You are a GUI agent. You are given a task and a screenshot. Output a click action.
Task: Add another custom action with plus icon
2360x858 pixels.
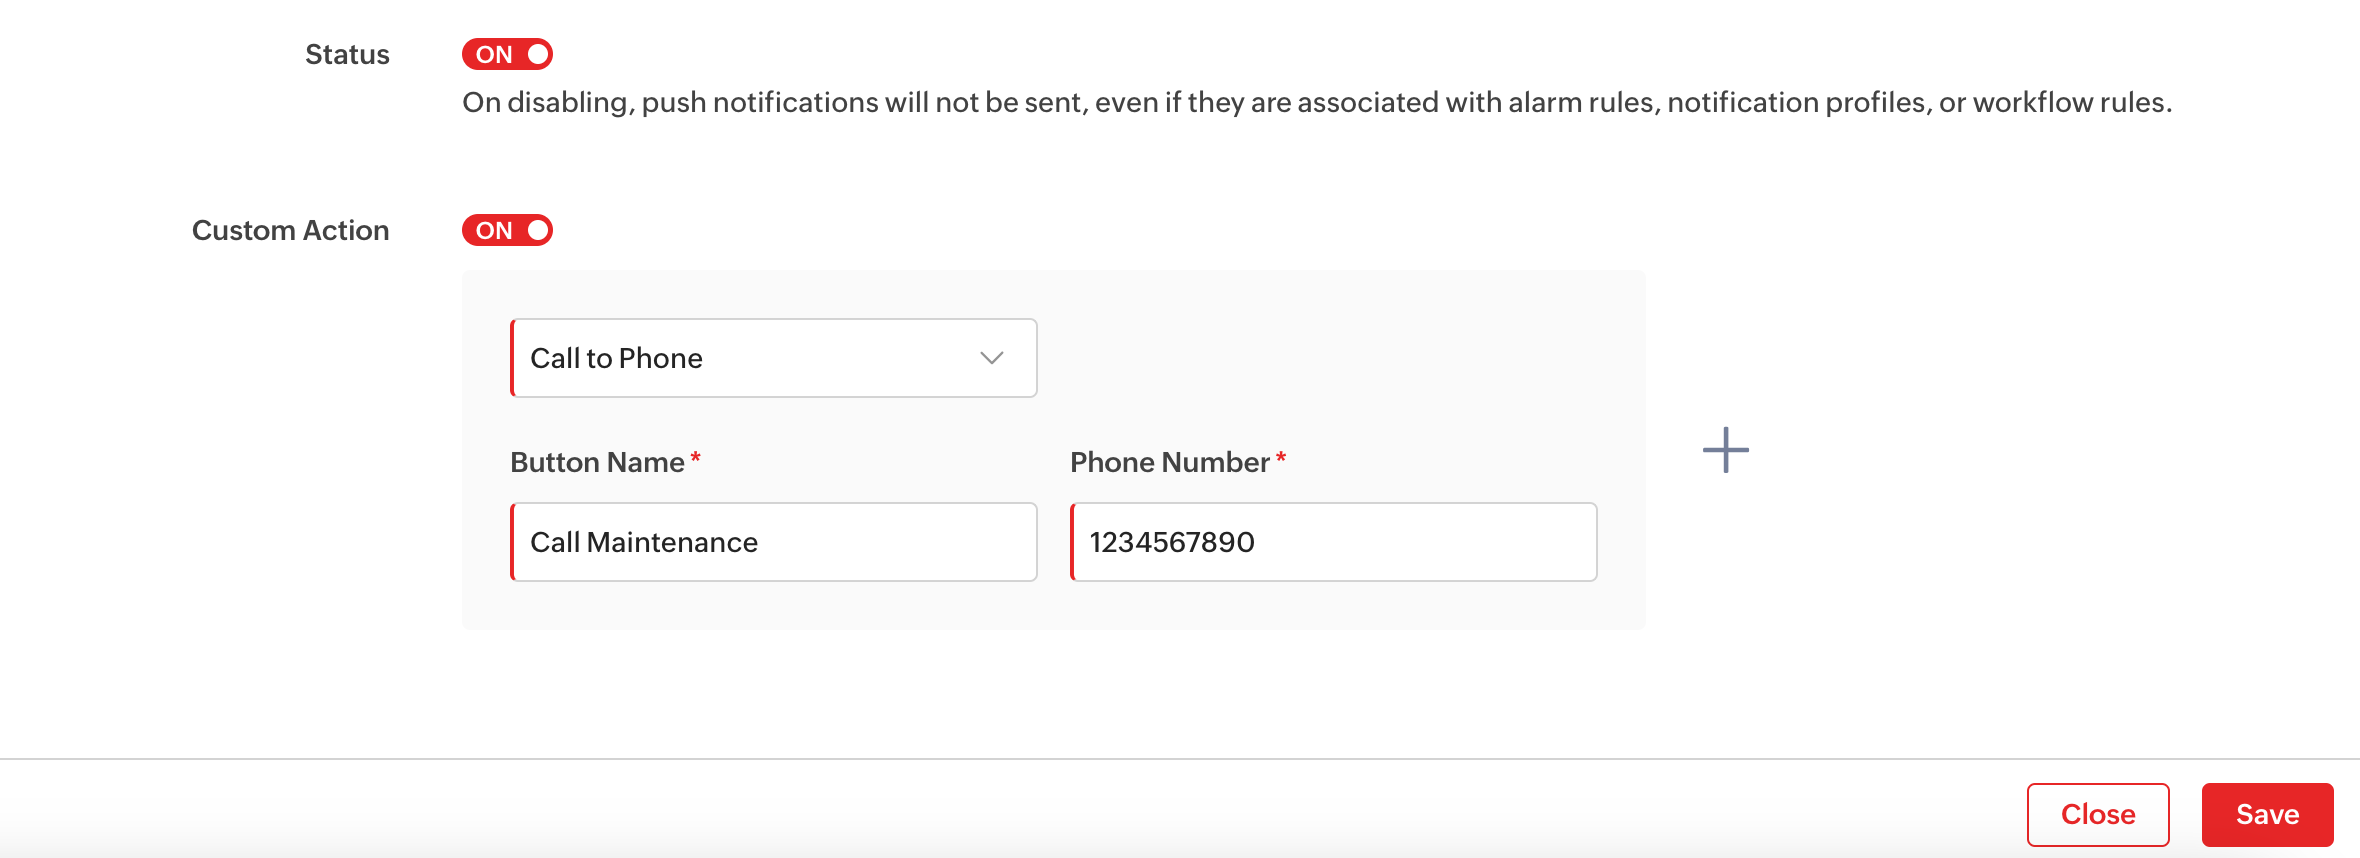point(1725,450)
